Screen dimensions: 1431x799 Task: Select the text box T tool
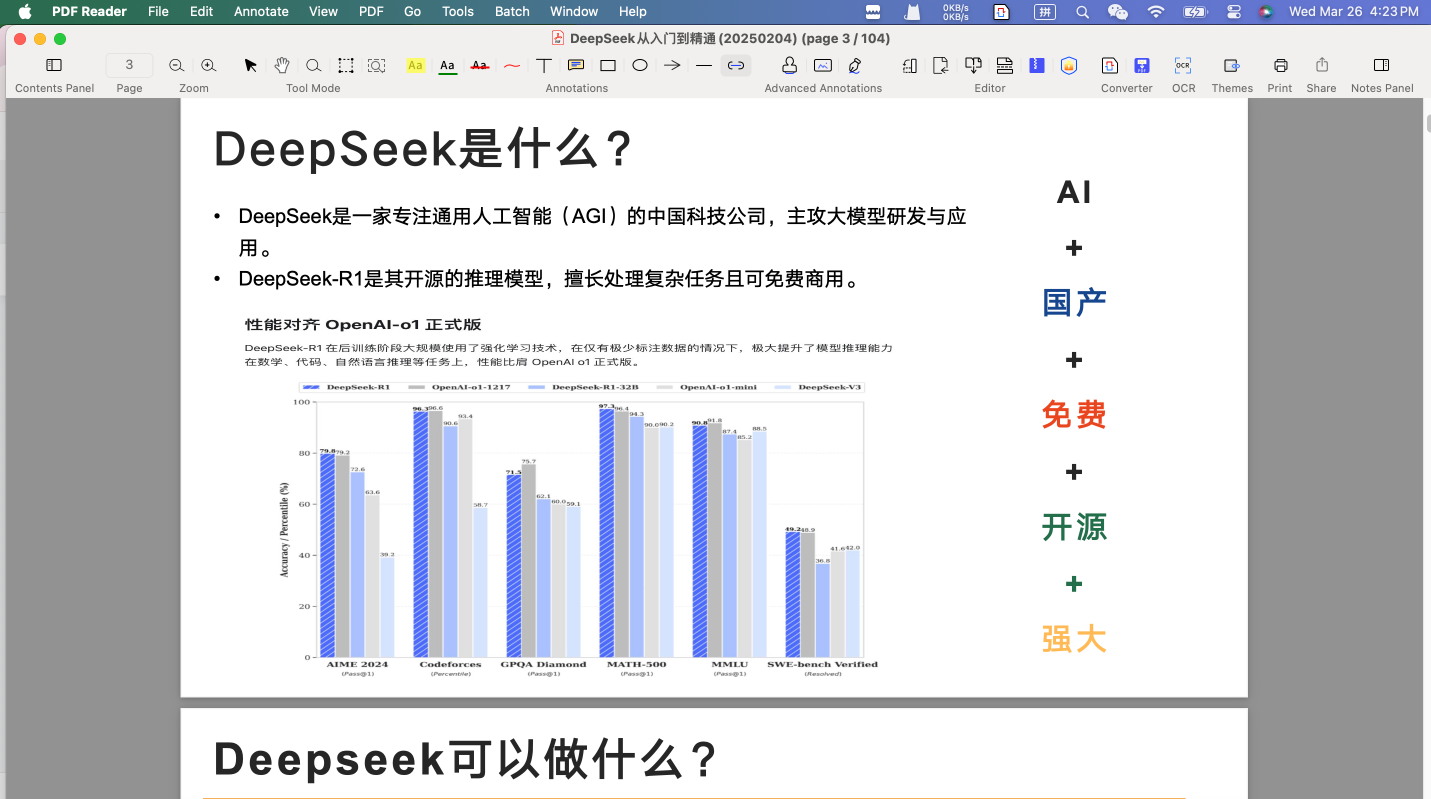pos(543,65)
